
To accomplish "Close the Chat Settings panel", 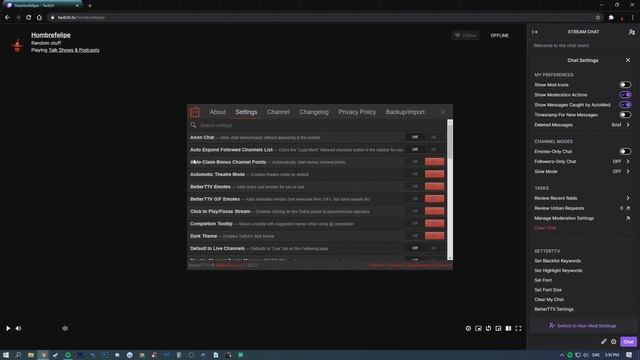I will tap(628, 60).
